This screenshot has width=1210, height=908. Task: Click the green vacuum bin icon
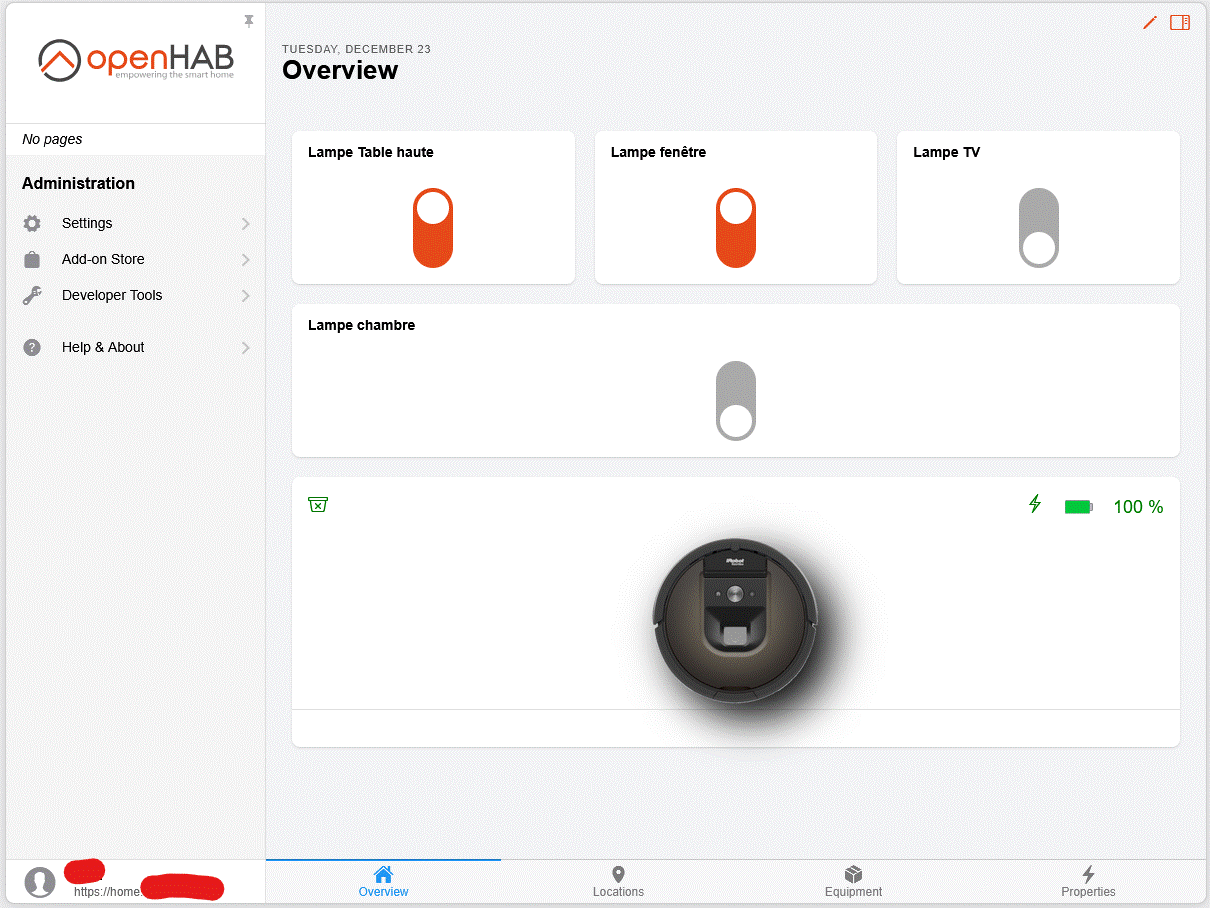318,505
